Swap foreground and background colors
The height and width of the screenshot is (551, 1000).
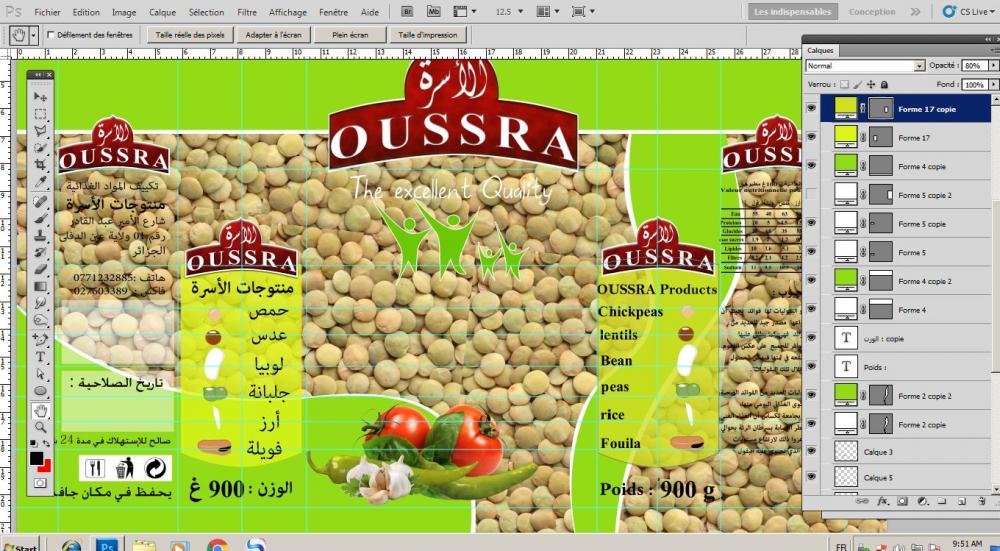pos(47,444)
